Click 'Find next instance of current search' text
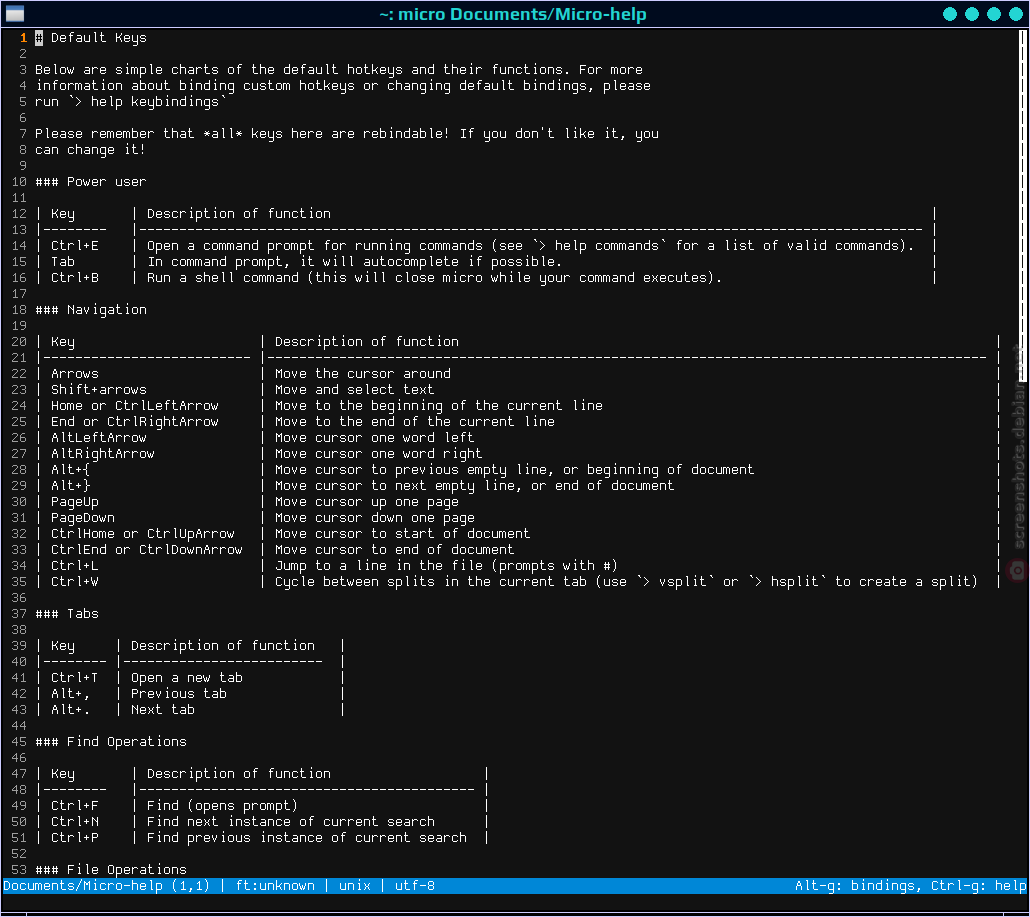The width and height of the screenshot is (1030, 917). [x=291, y=821]
